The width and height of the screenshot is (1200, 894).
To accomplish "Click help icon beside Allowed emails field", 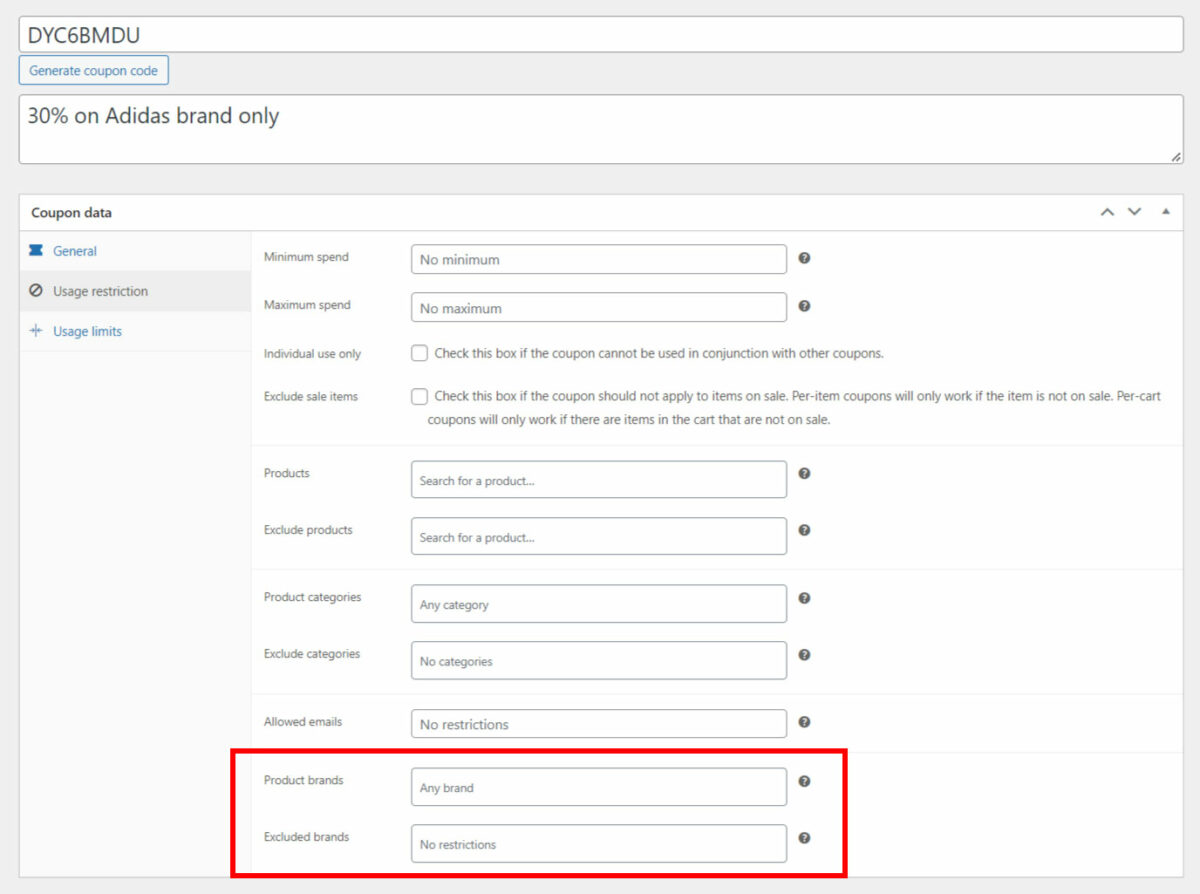I will tap(804, 722).
